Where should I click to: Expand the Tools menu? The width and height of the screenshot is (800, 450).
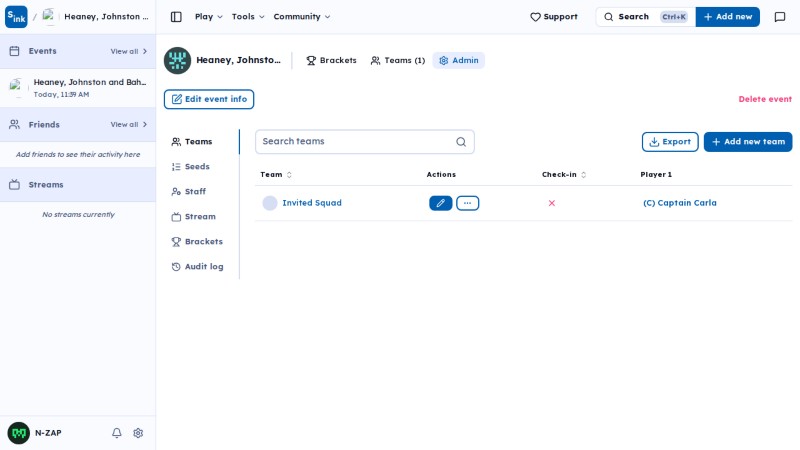248,17
